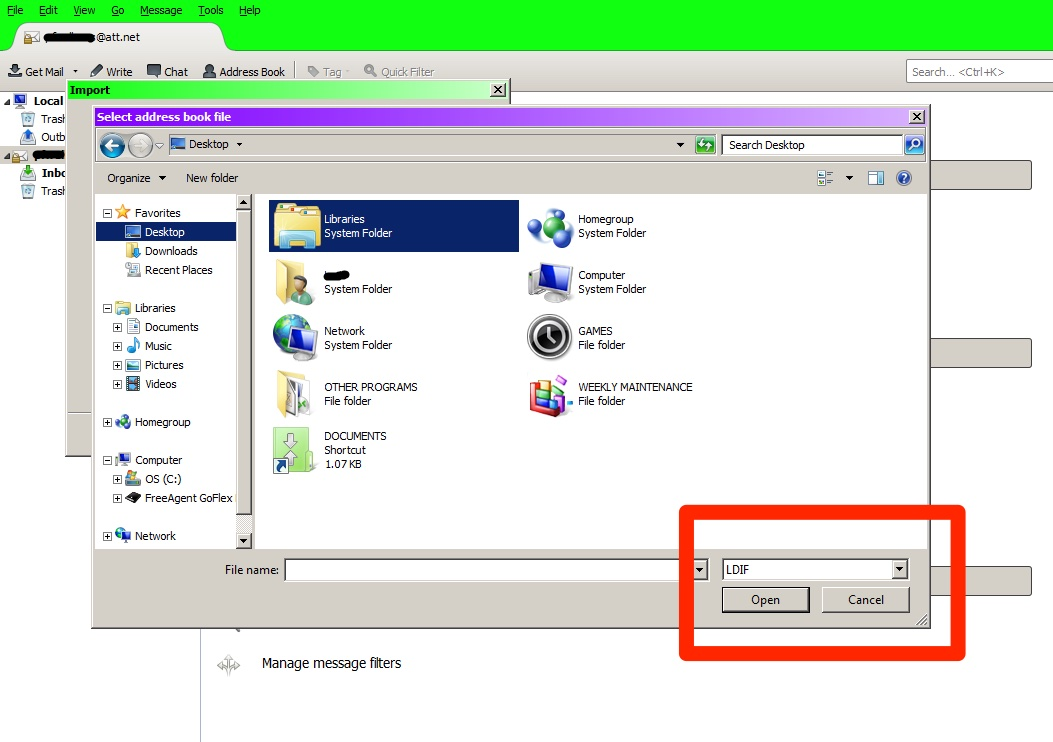Select the DOCUMENTS shortcut icon

click(x=293, y=450)
